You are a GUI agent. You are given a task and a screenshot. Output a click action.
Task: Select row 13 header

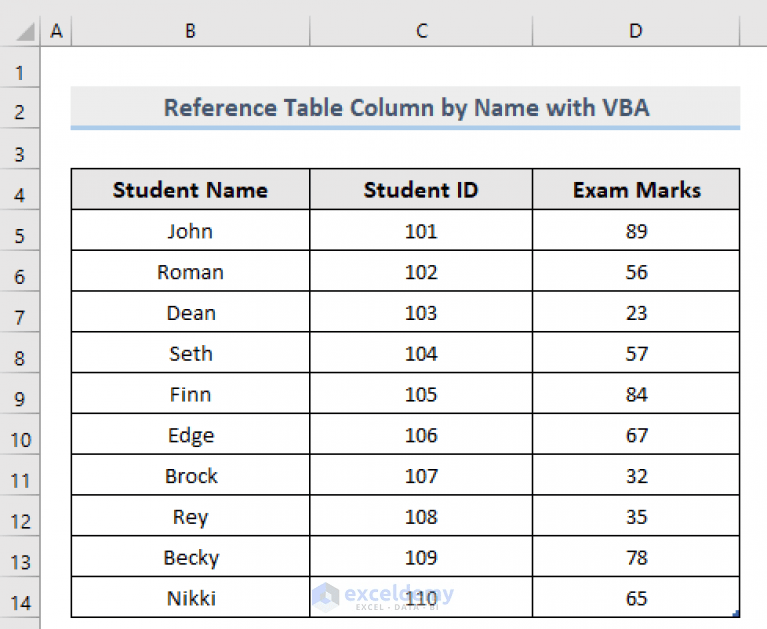pos(20,557)
